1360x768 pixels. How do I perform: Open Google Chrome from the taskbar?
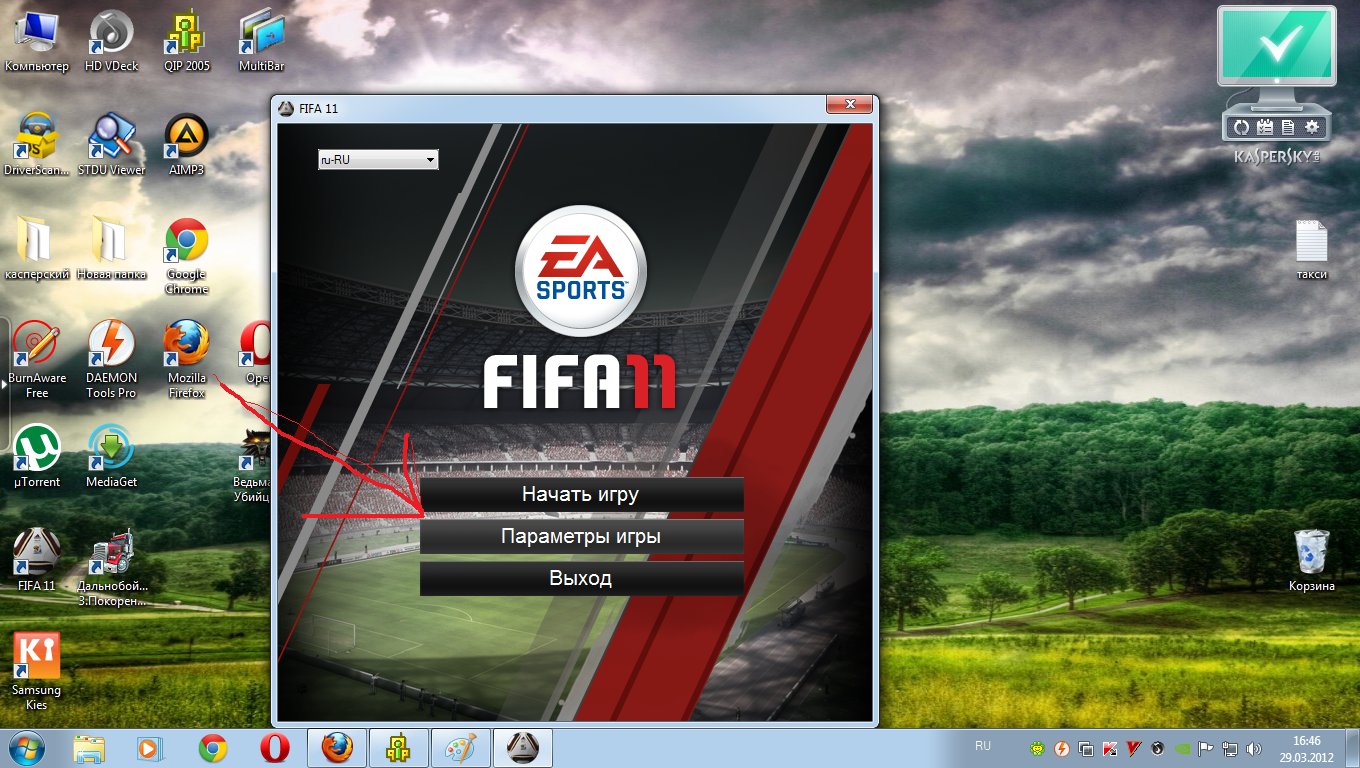(212, 748)
